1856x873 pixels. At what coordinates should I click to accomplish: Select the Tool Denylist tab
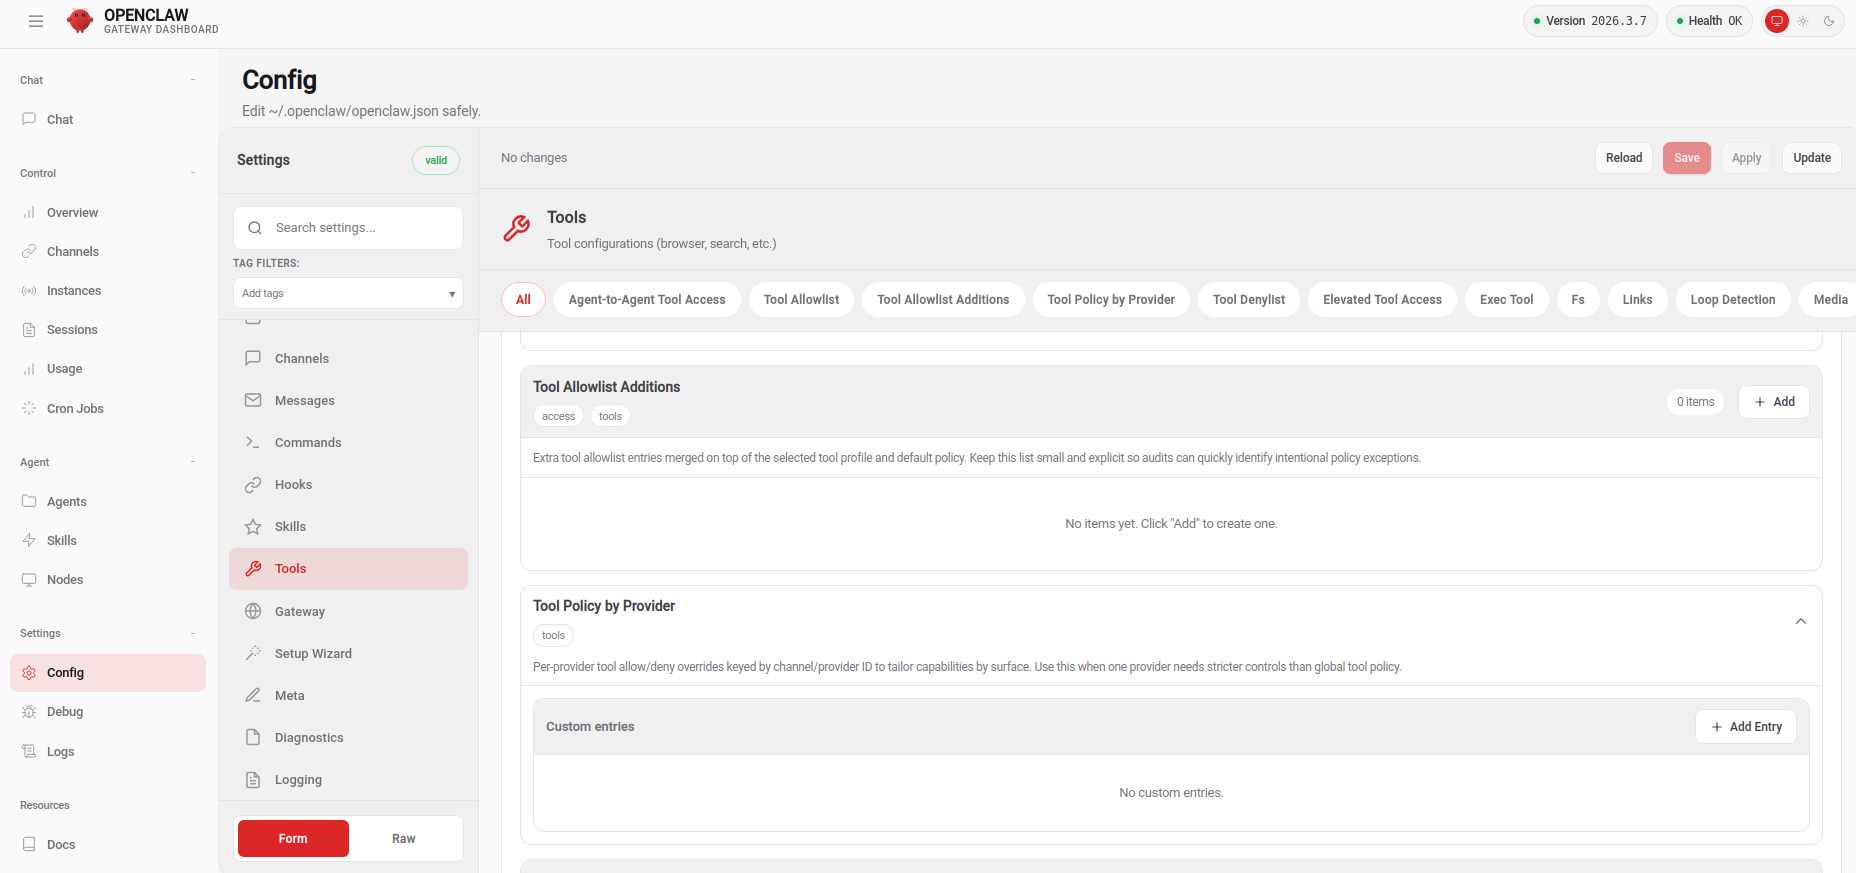click(1248, 299)
